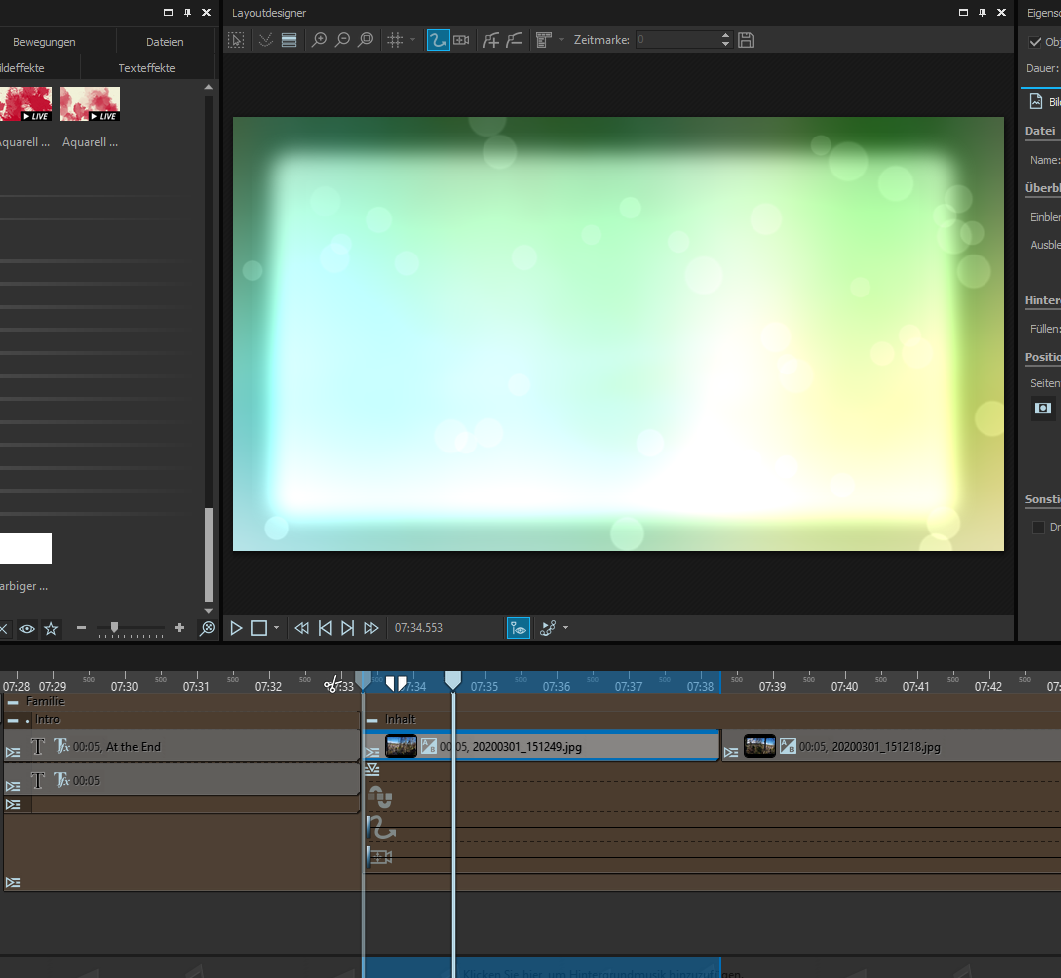The width and height of the screenshot is (1061, 978).
Task: Jump to next frame in preview controls
Action: (x=348, y=628)
